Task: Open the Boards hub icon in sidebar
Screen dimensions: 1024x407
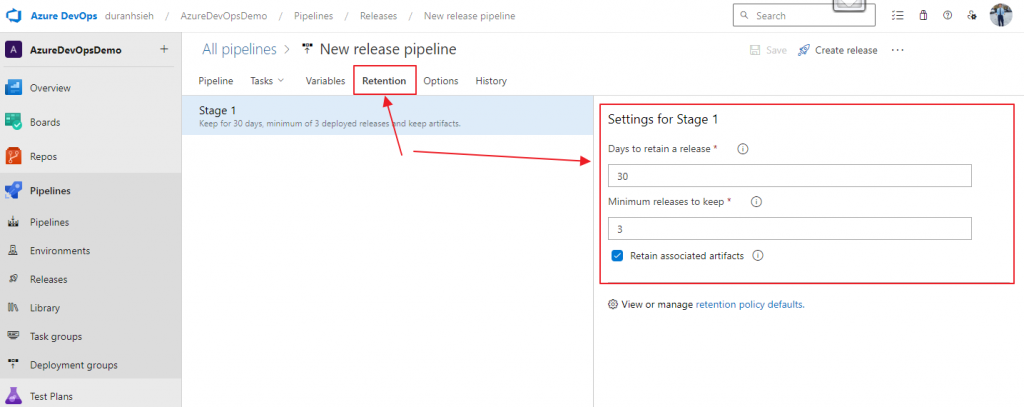Action: 14,122
